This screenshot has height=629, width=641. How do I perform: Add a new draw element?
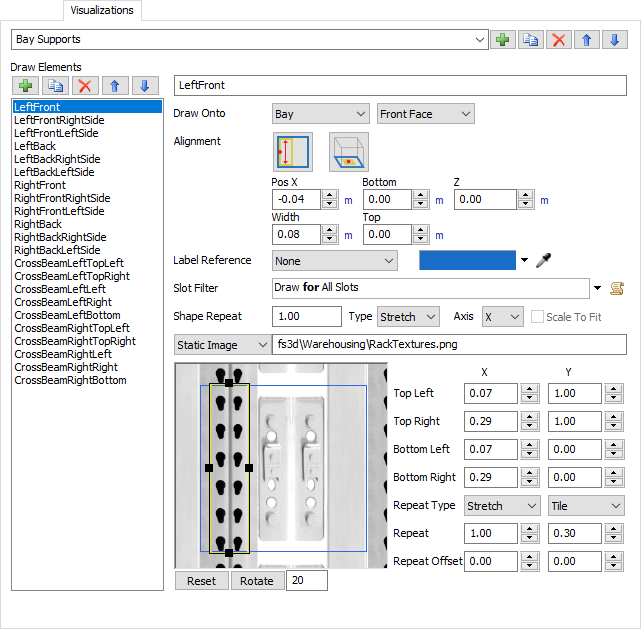(26, 86)
